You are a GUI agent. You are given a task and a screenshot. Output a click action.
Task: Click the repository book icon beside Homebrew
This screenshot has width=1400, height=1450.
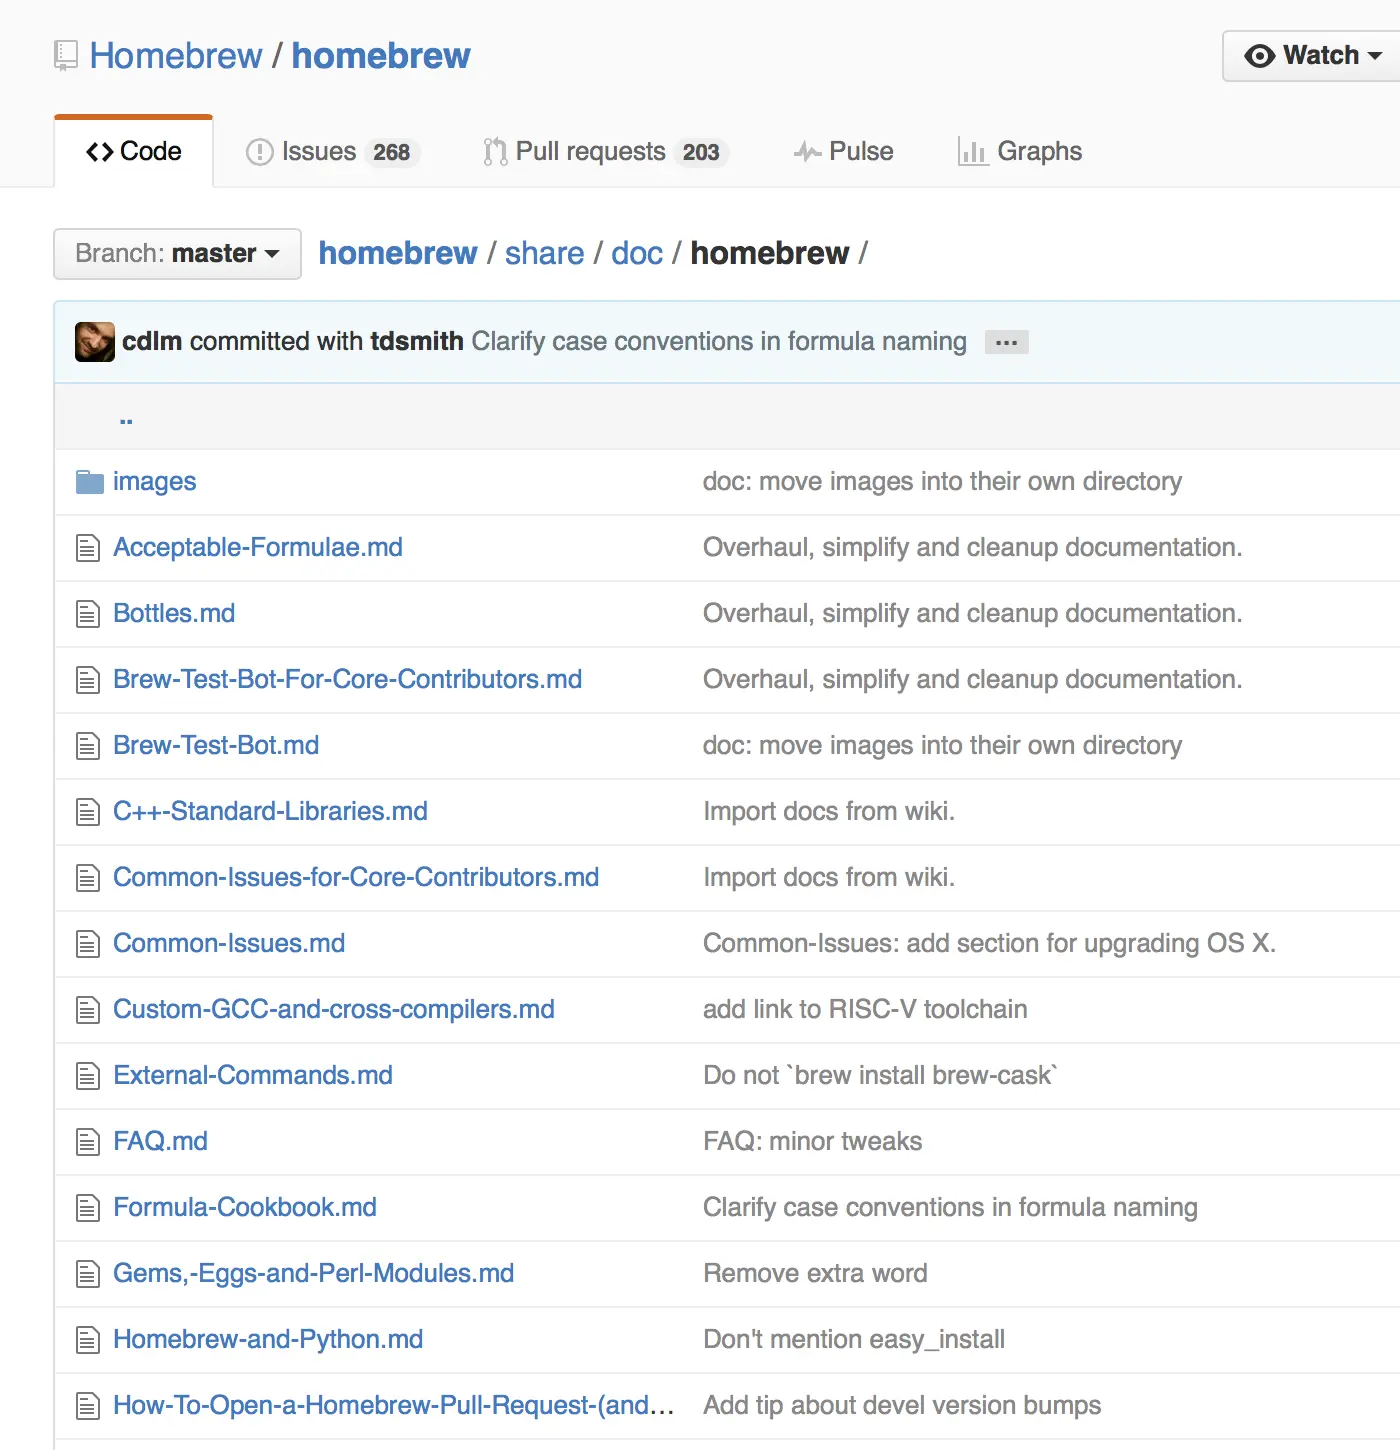(x=66, y=56)
